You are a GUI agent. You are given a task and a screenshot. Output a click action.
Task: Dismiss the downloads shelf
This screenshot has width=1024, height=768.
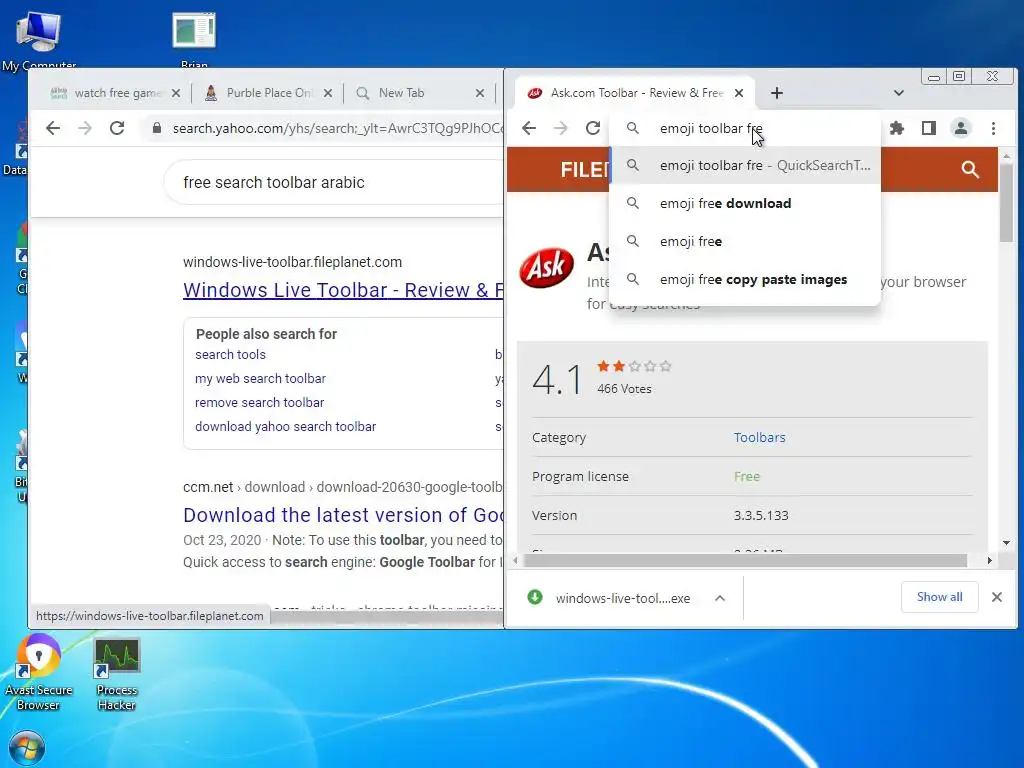pyautogui.click(x=997, y=597)
